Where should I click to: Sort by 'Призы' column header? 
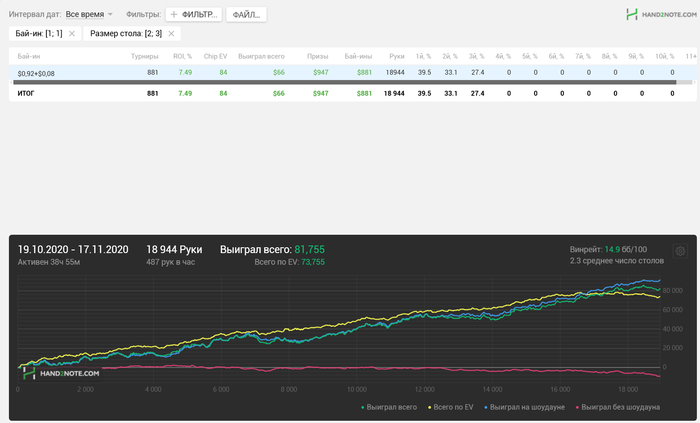click(317, 56)
